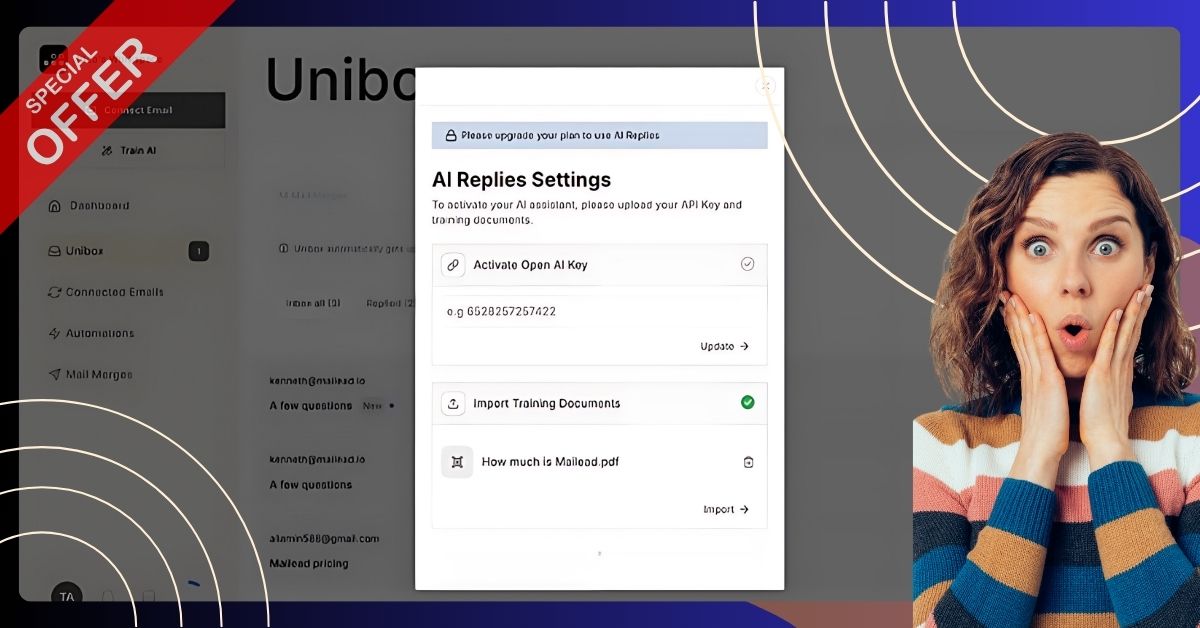The image size is (1200, 628).
Task: Close the AI Replies Settings dialog
Action: pyautogui.click(x=766, y=86)
